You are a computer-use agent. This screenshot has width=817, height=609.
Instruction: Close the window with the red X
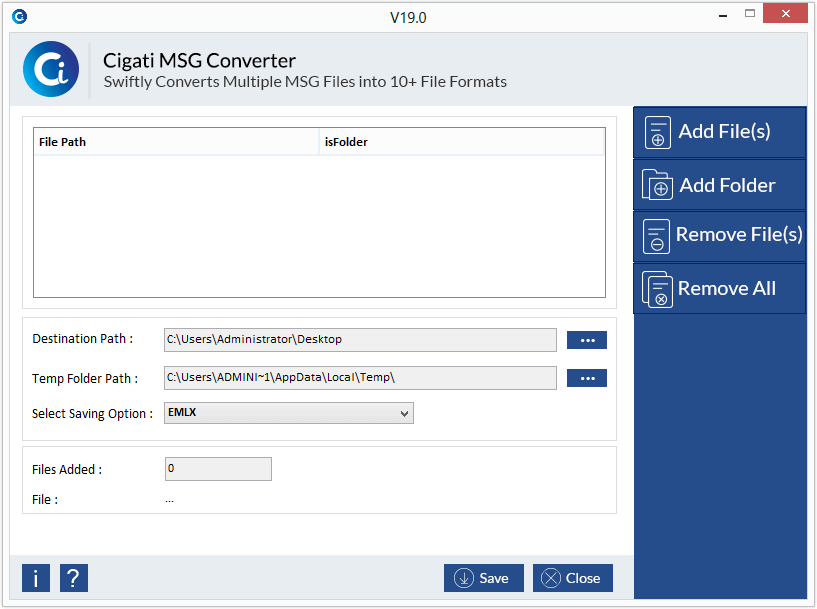[x=786, y=14]
